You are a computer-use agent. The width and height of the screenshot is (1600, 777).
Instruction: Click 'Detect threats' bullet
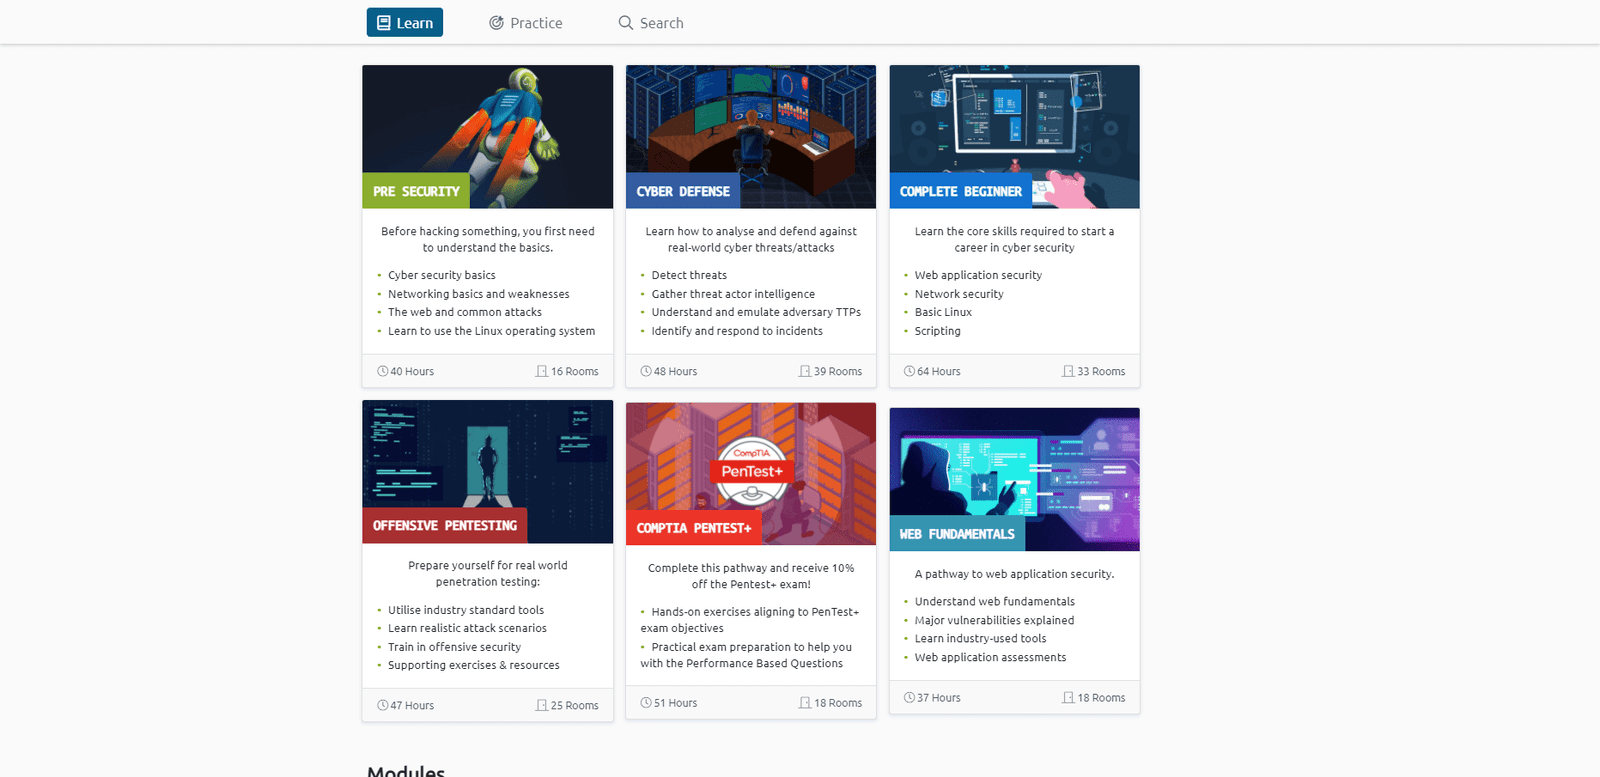tap(689, 275)
